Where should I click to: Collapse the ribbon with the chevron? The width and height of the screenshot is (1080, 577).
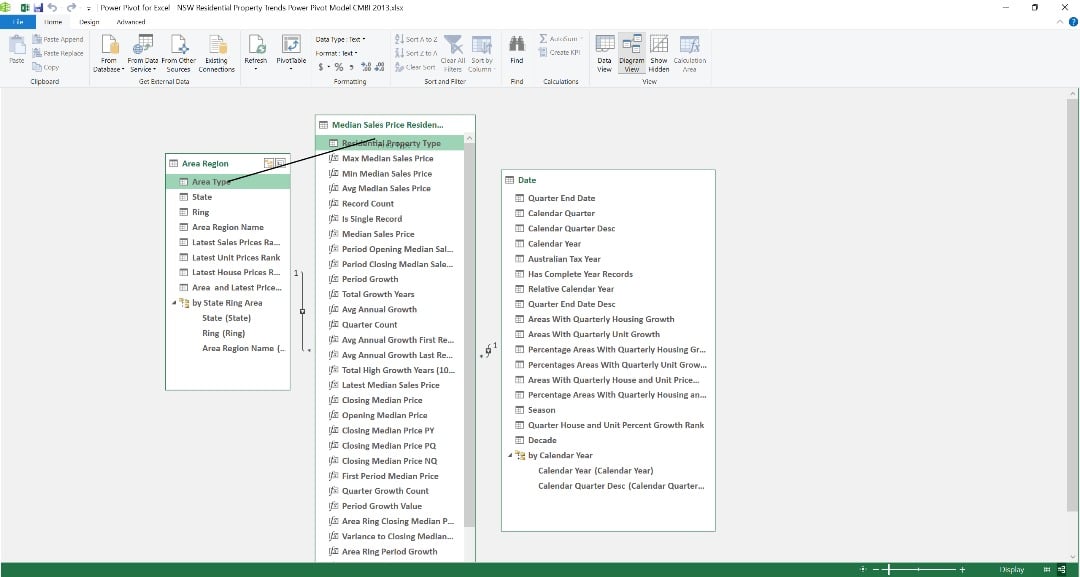pos(1060,22)
